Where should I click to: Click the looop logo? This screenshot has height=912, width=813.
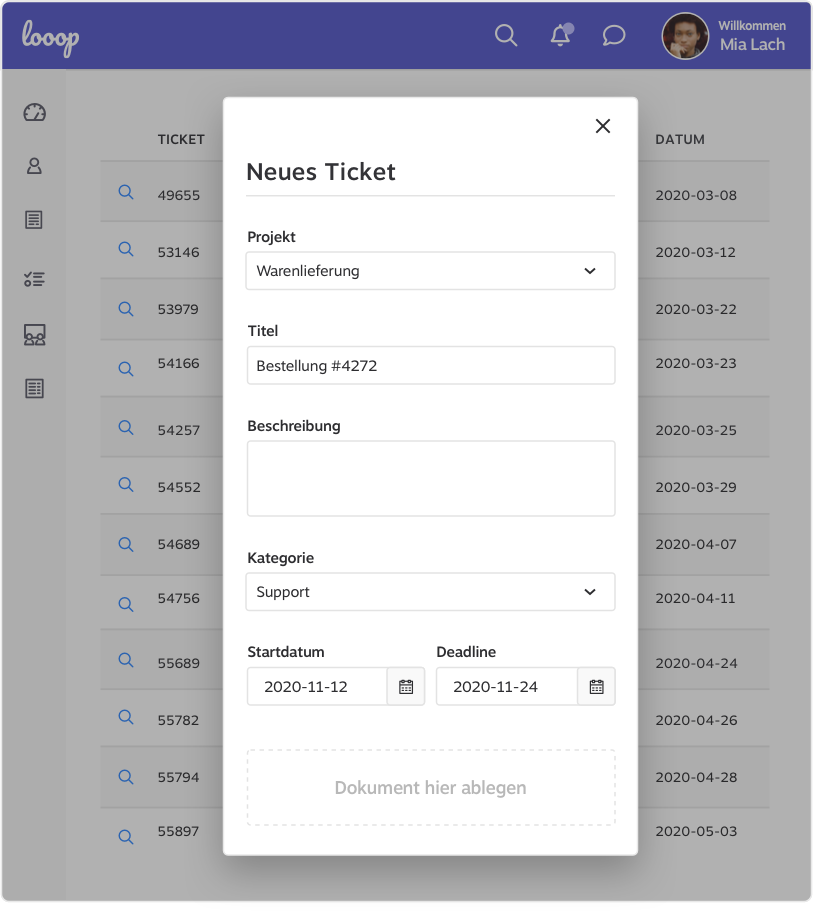coord(51,37)
